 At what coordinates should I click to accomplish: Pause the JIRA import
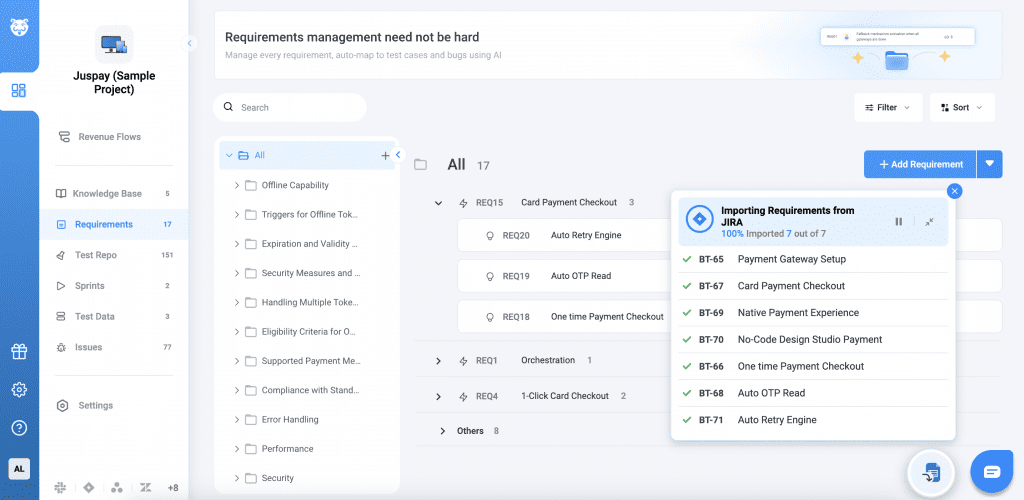[898, 222]
